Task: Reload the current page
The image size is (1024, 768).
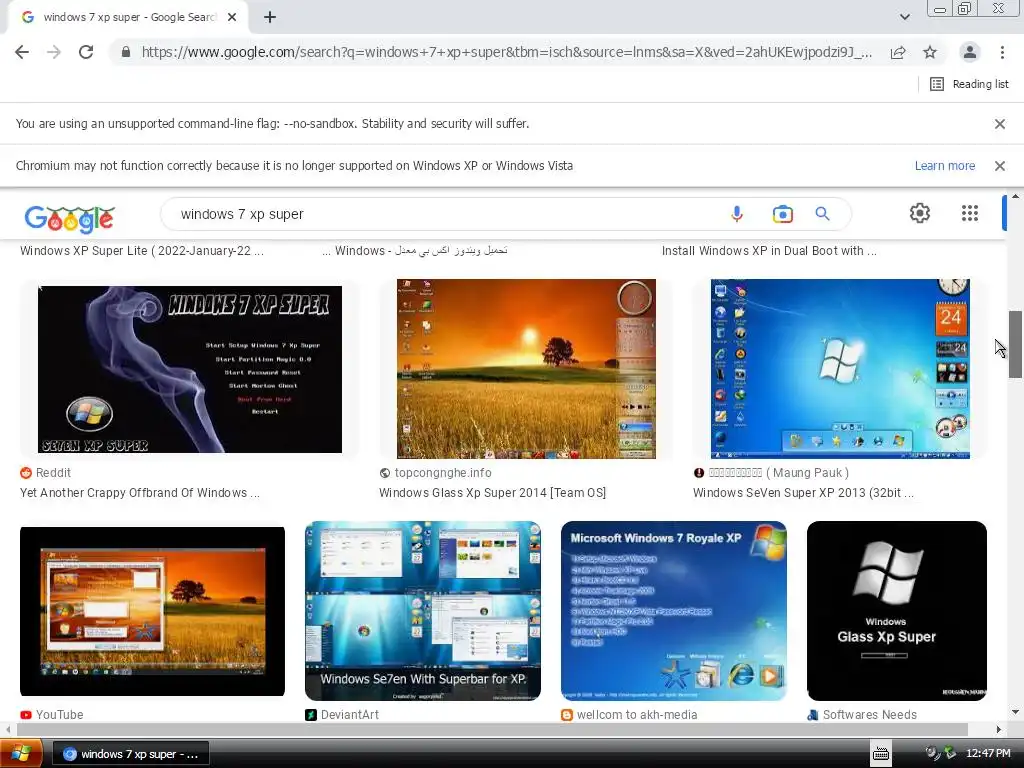Action: 86,52
